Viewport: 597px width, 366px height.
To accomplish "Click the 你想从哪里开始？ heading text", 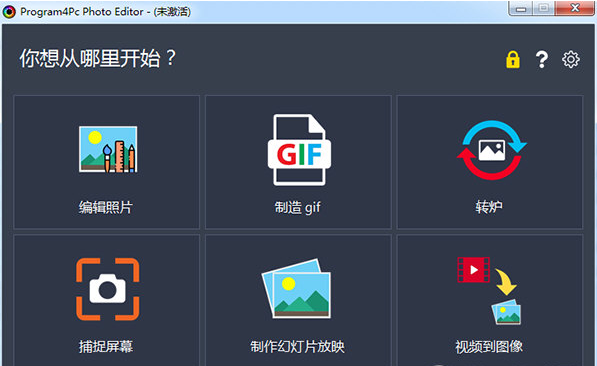I will (97, 58).
